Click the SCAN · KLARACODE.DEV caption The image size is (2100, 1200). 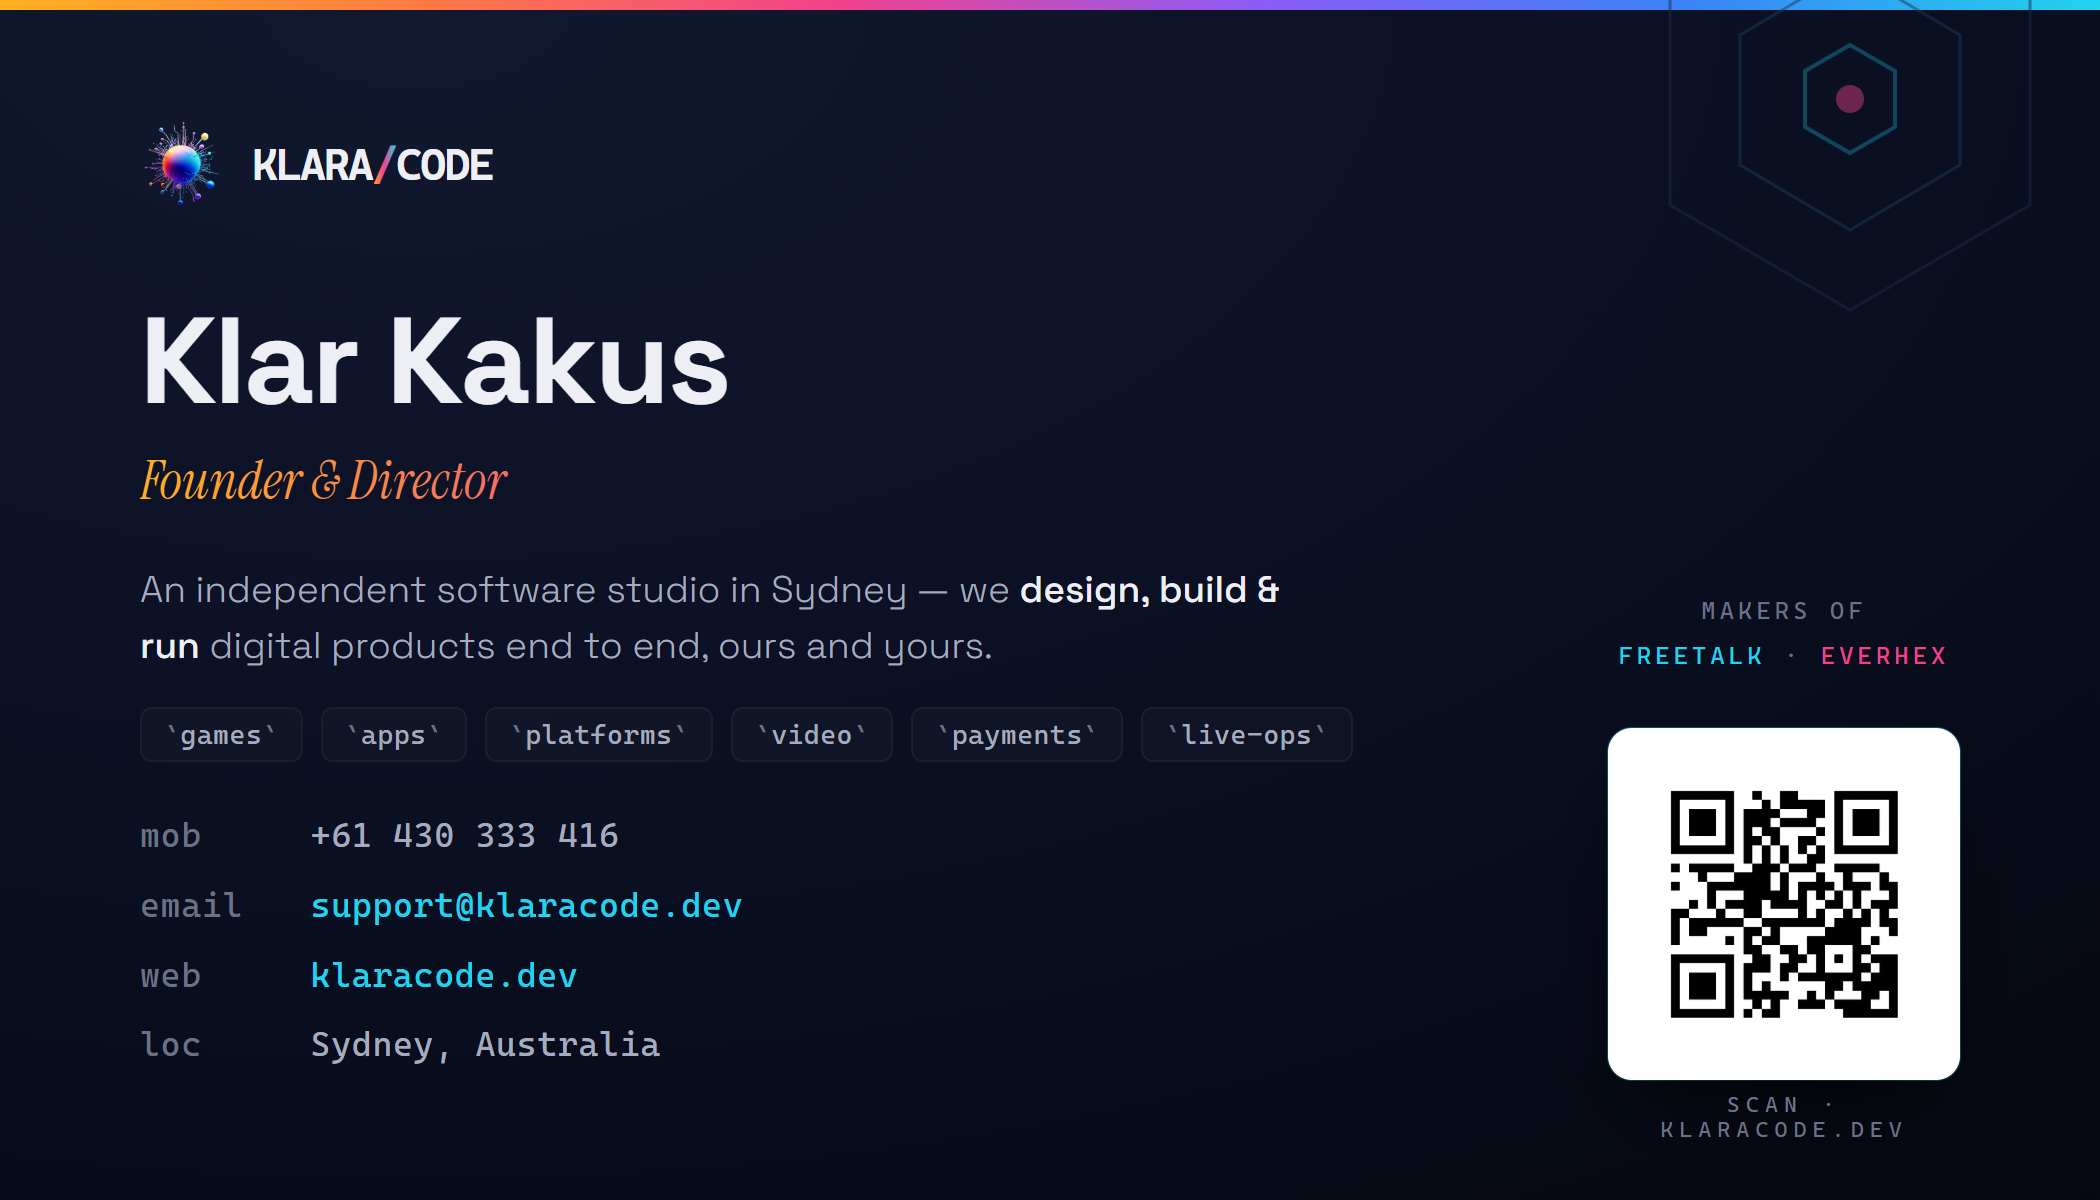[1784, 1117]
